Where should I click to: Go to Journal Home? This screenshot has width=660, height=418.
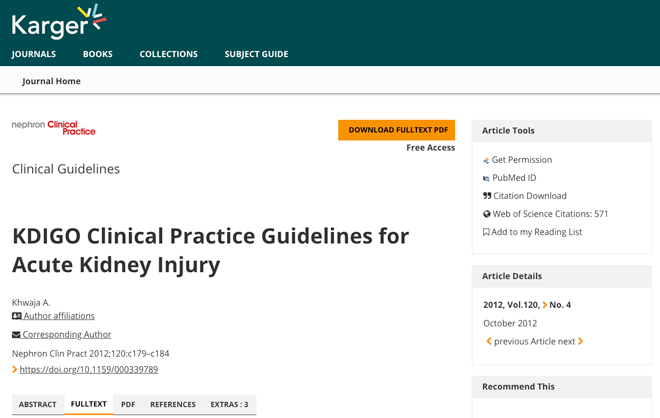51,81
